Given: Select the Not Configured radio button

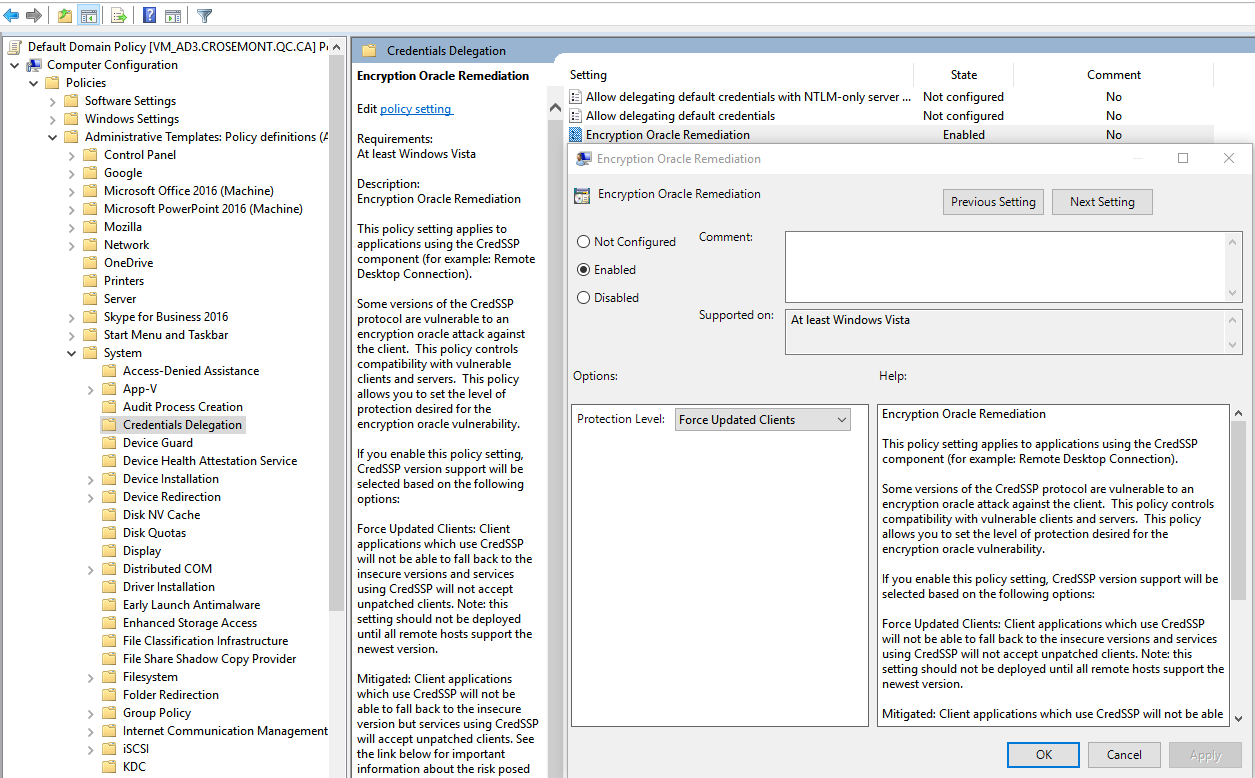Looking at the screenshot, I should [x=584, y=242].
